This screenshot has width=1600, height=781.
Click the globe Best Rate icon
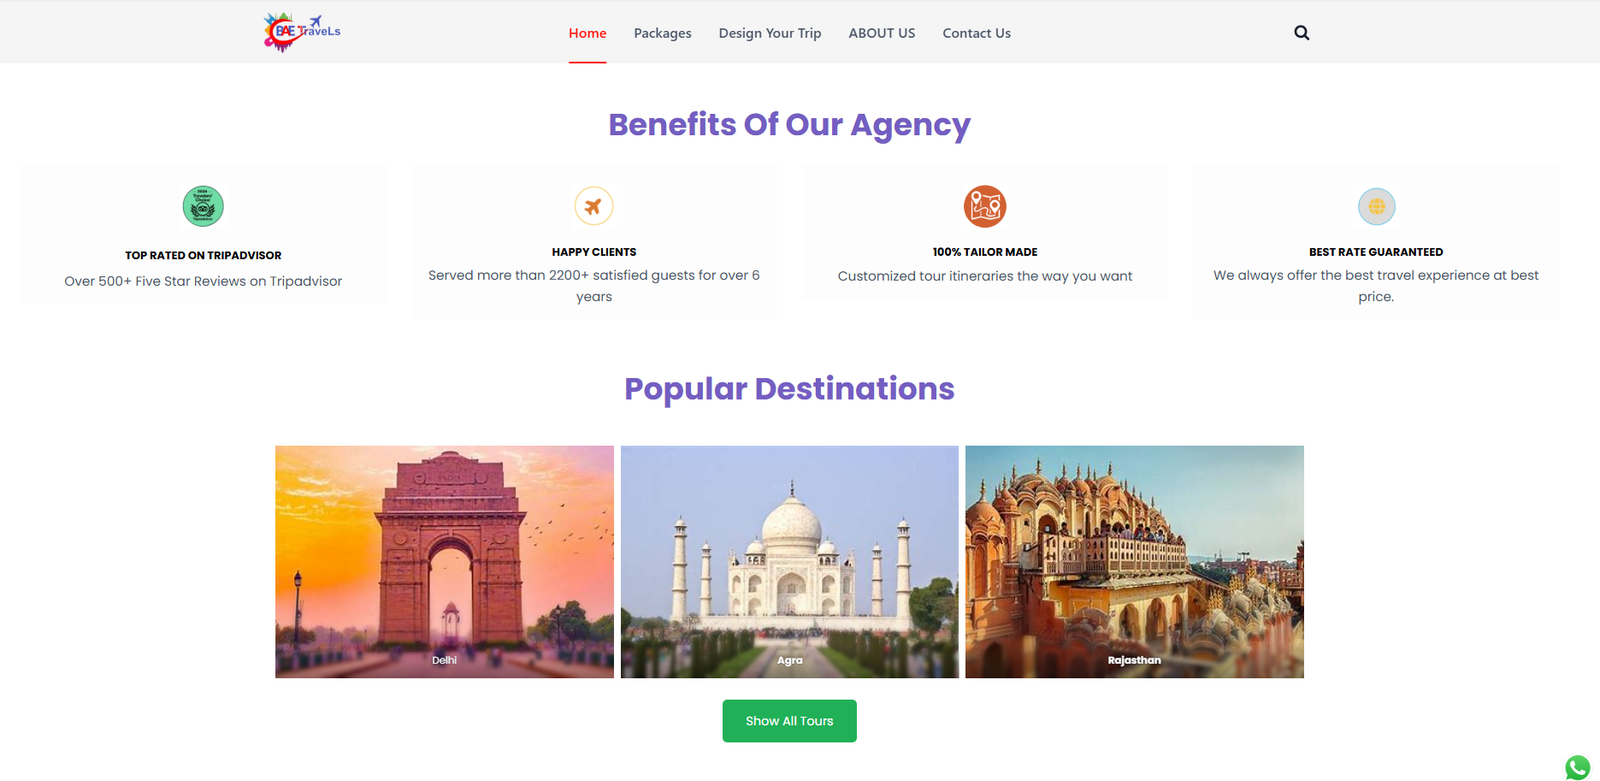pyautogui.click(x=1376, y=206)
